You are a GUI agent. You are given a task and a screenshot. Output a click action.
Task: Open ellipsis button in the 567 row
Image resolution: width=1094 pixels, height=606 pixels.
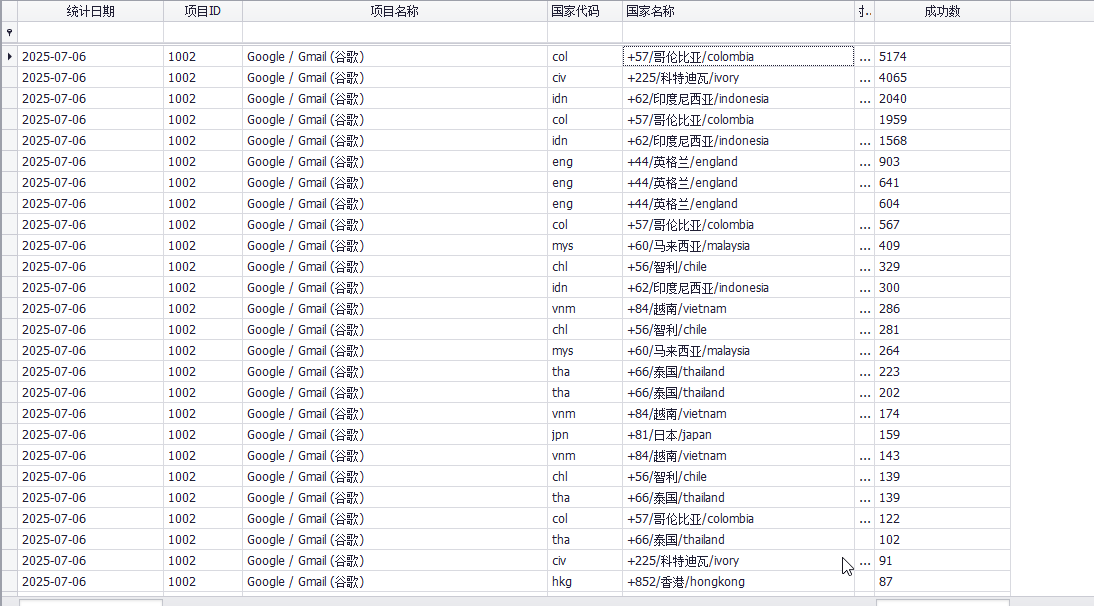(864, 225)
